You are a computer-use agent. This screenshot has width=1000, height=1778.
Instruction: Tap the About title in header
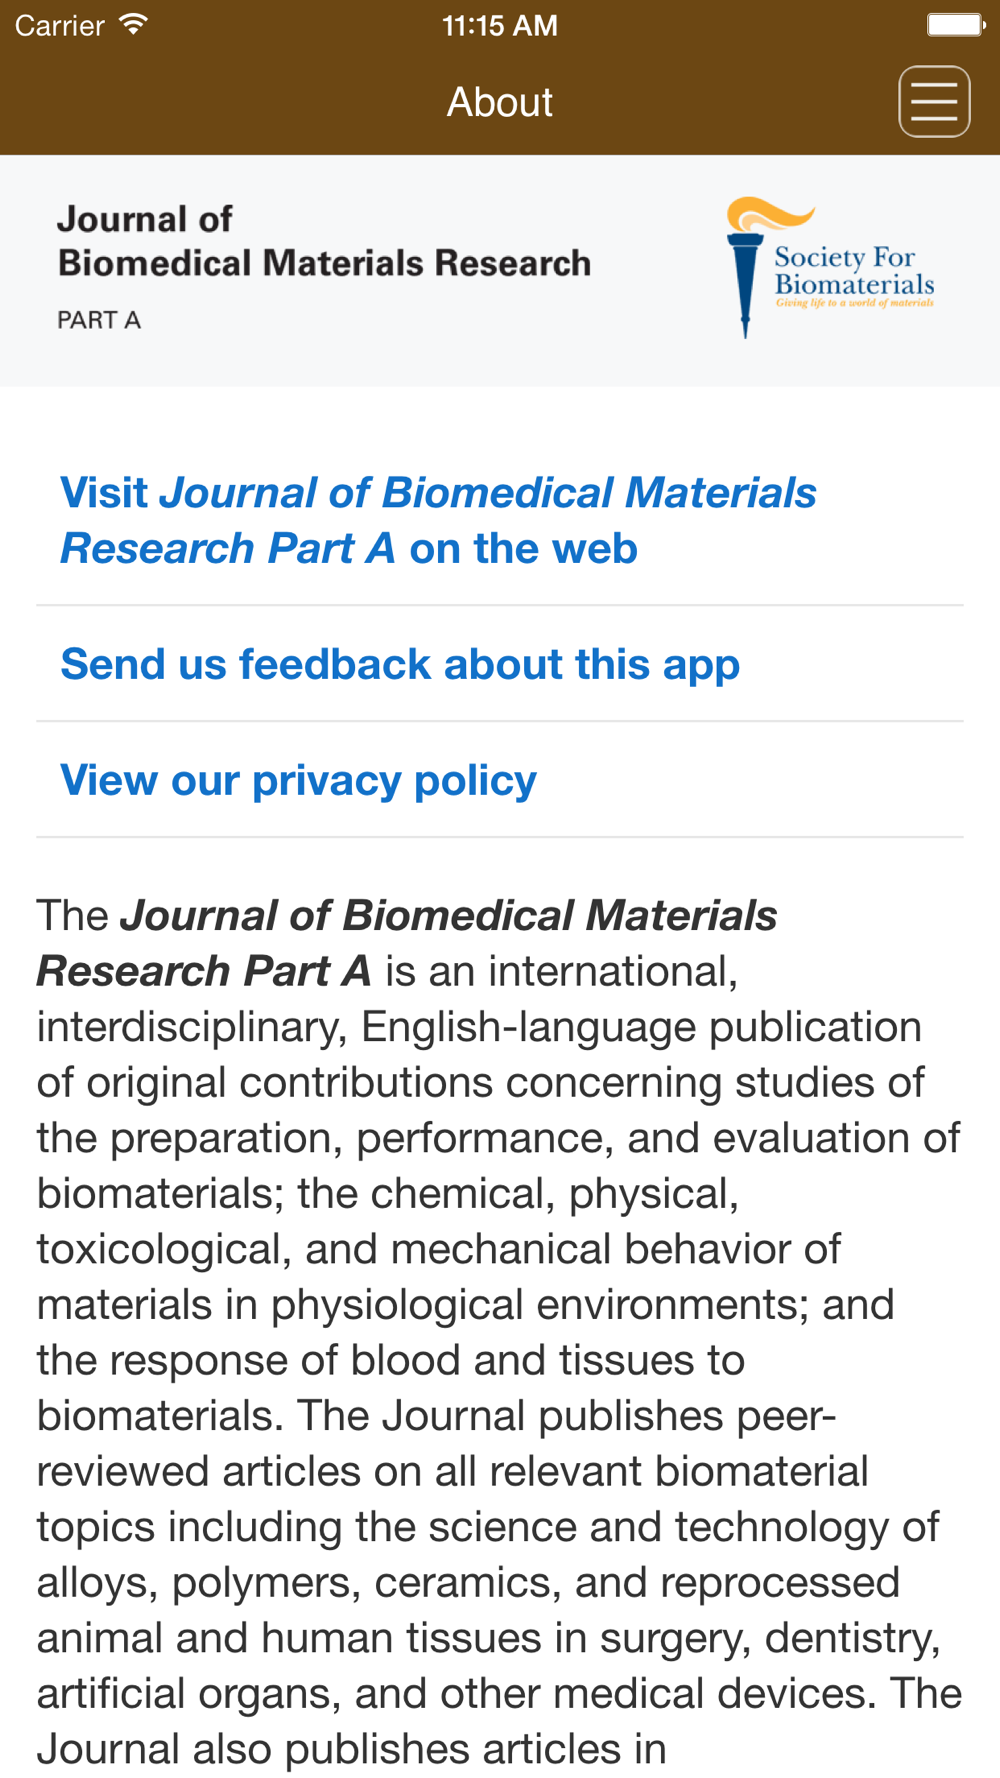(x=500, y=102)
